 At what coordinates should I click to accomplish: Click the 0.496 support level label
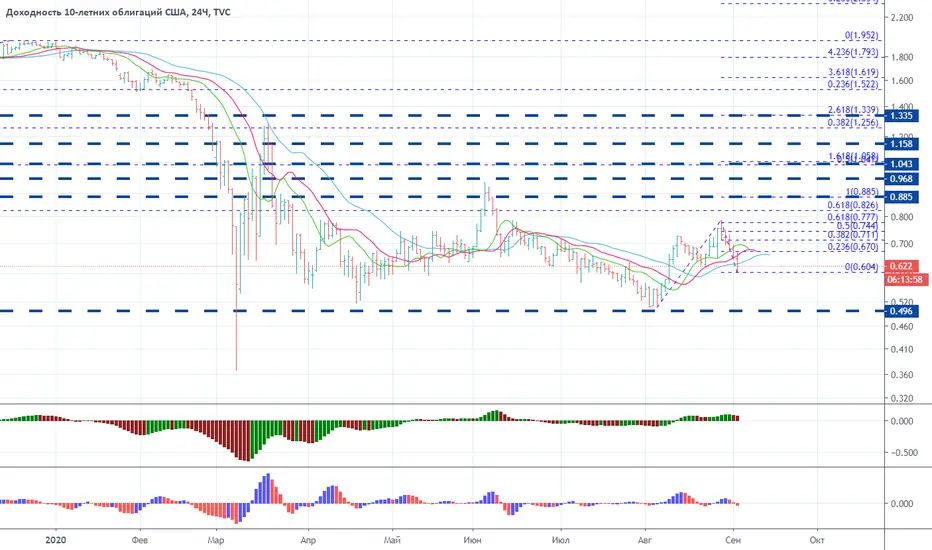901,311
